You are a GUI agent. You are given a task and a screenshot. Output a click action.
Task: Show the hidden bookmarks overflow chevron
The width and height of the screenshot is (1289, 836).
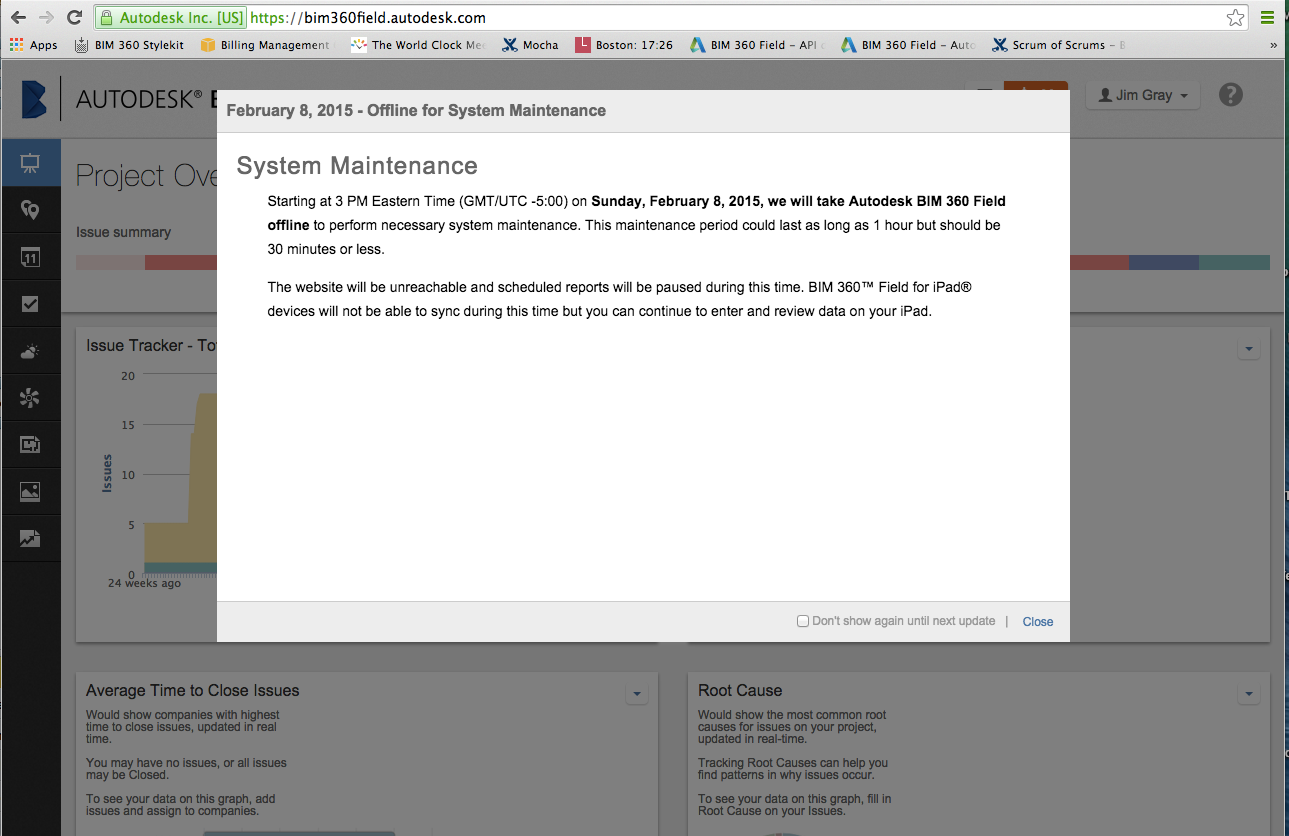tap(1273, 45)
